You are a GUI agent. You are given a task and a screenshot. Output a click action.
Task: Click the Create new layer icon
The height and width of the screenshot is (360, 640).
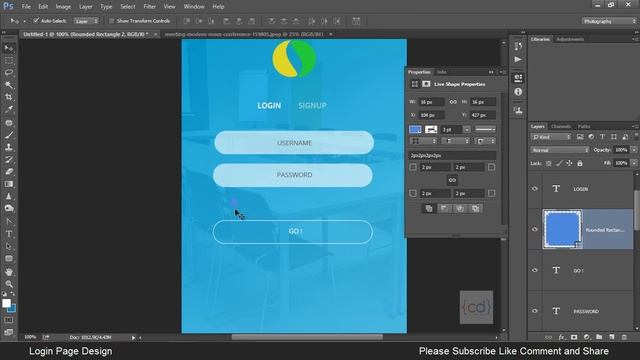pyautogui.click(x=611, y=337)
